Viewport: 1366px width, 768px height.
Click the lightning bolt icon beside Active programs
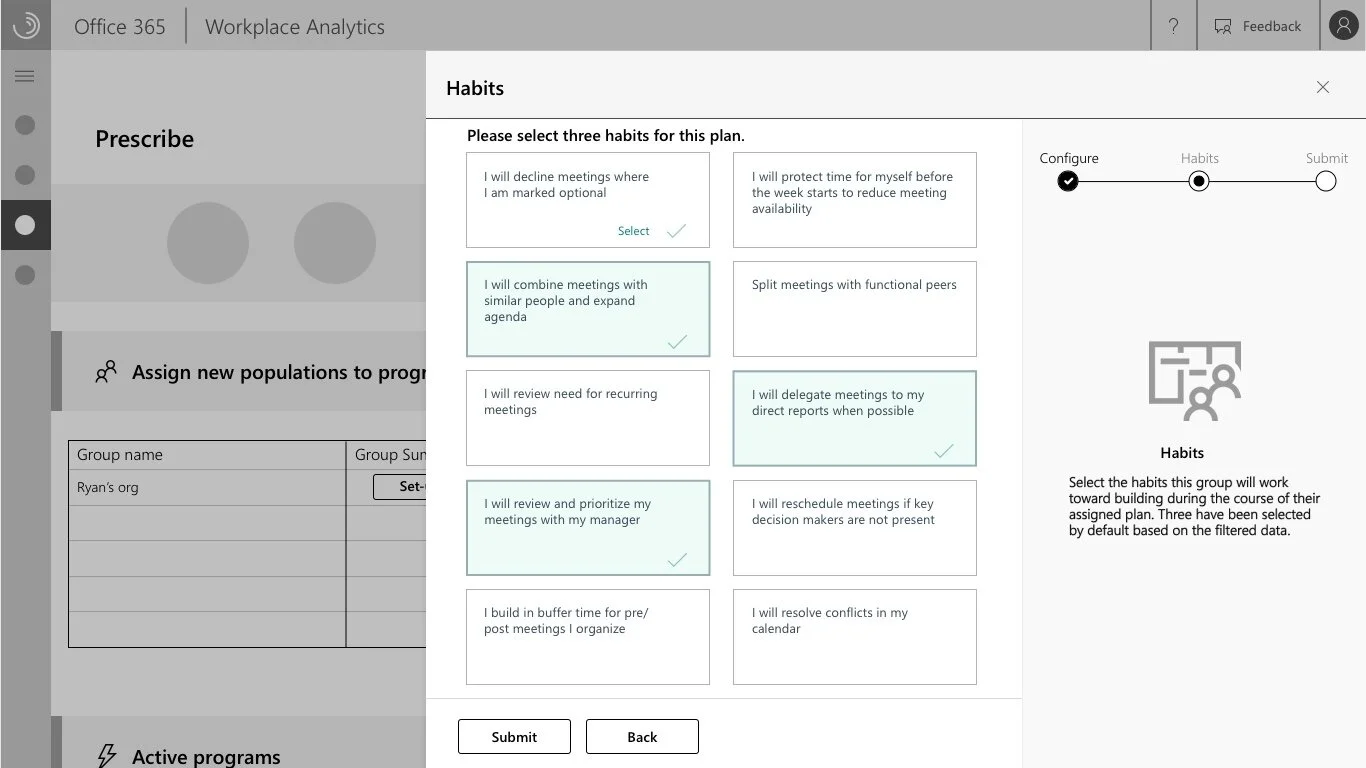click(x=106, y=756)
